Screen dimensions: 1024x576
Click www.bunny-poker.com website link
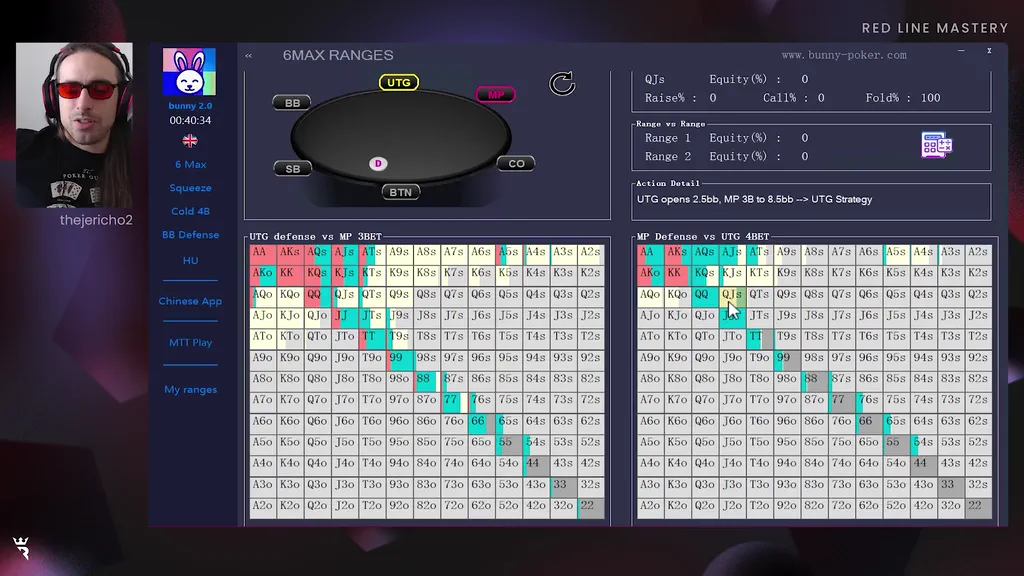(x=844, y=56)
